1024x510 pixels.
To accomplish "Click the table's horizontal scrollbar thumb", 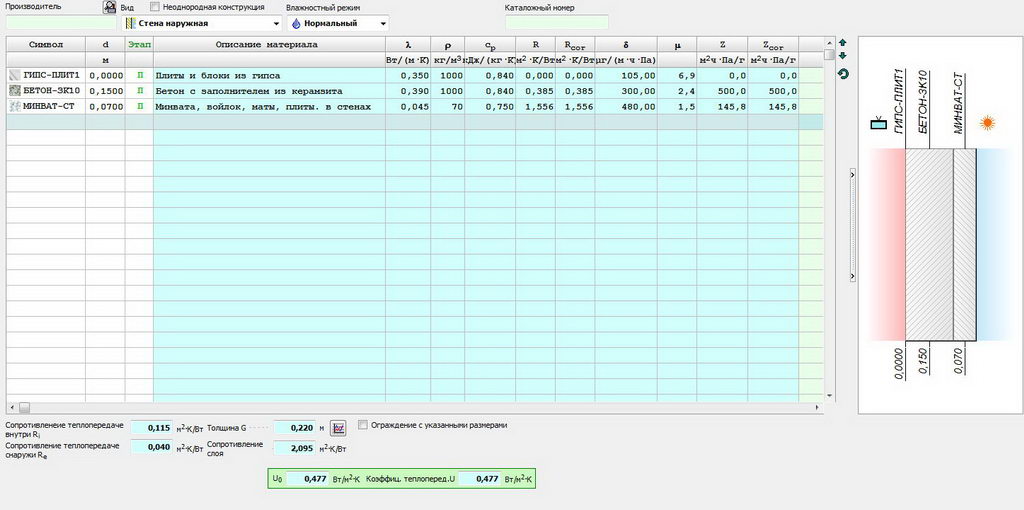I will pos(24,407).
